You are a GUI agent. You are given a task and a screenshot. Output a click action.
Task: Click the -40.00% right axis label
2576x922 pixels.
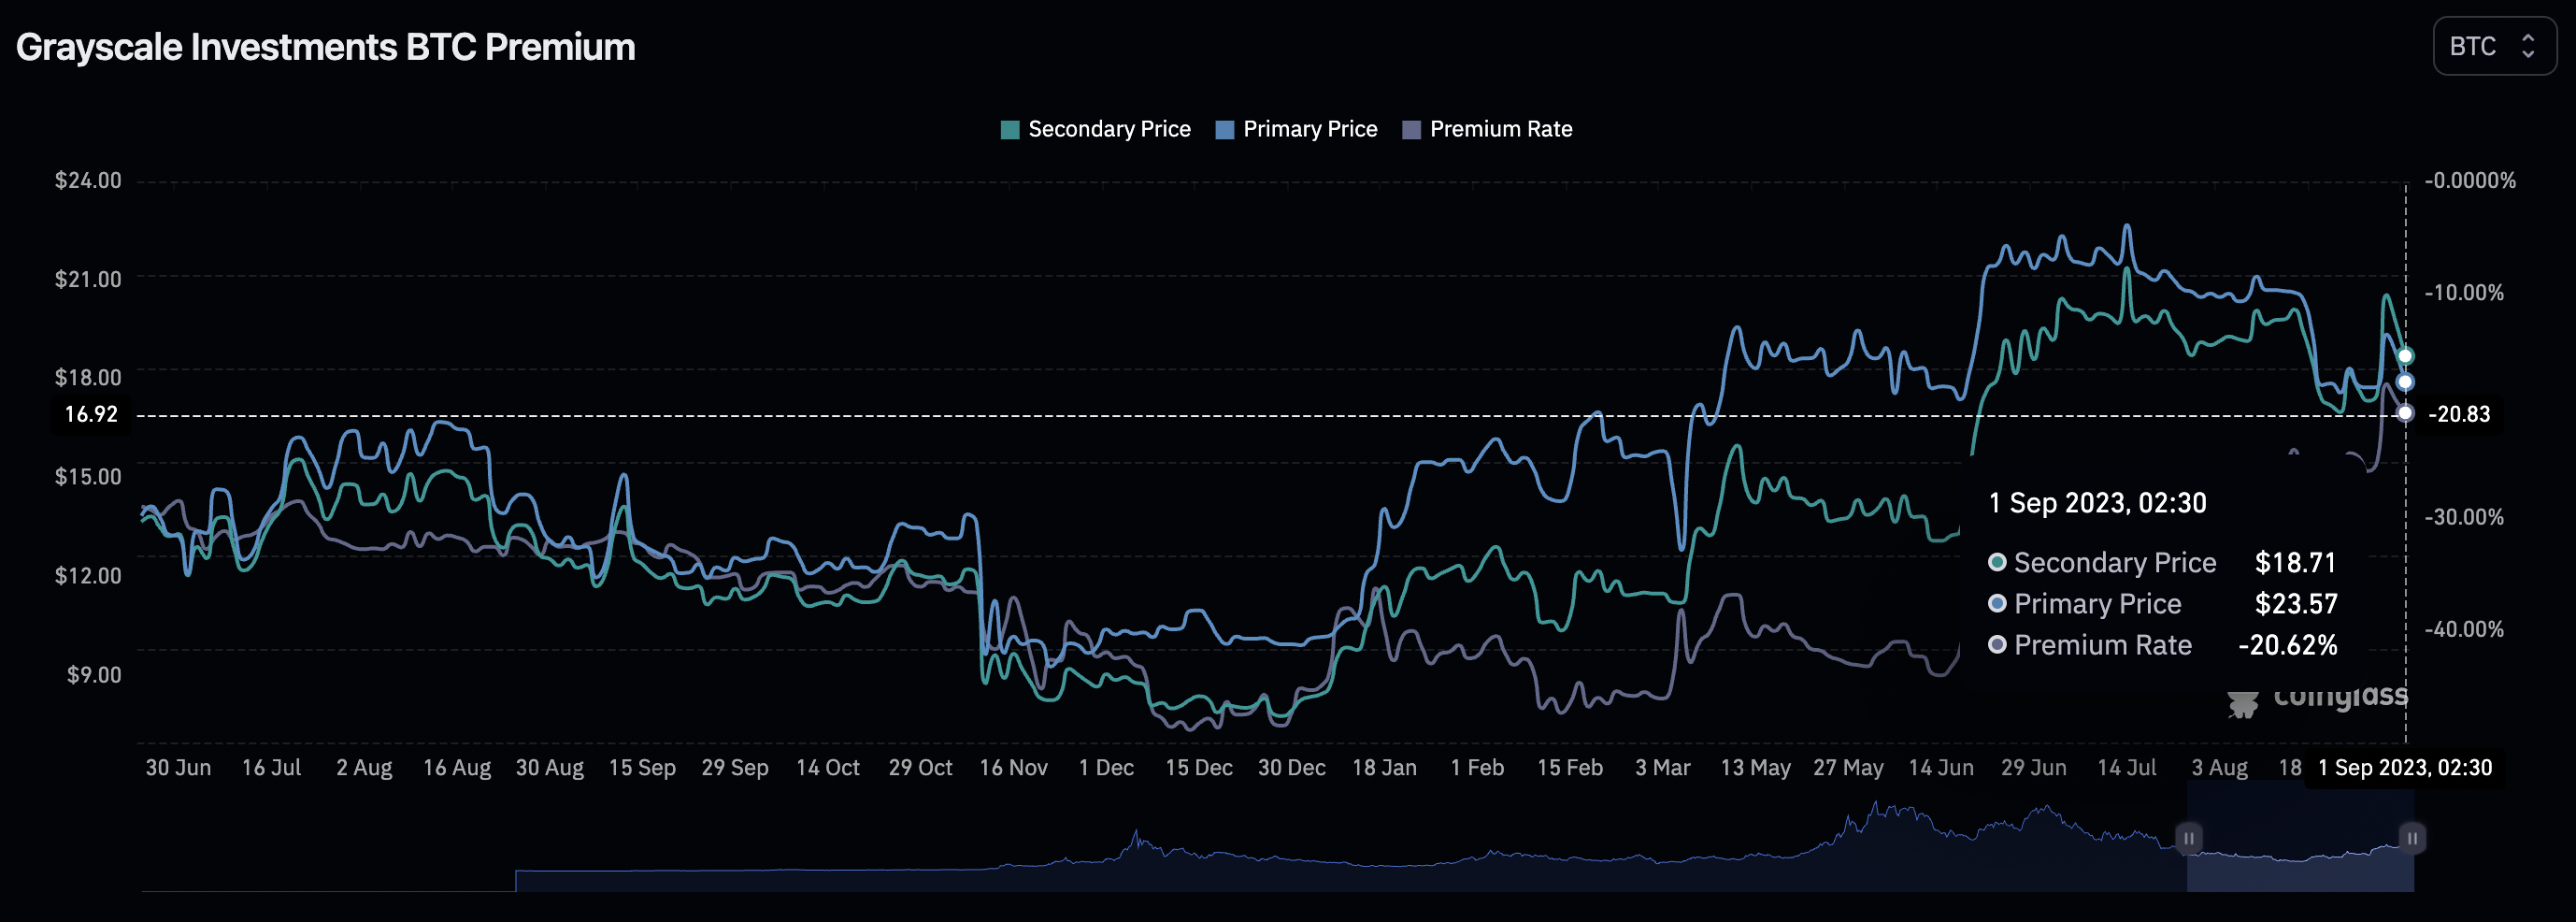2464,630
